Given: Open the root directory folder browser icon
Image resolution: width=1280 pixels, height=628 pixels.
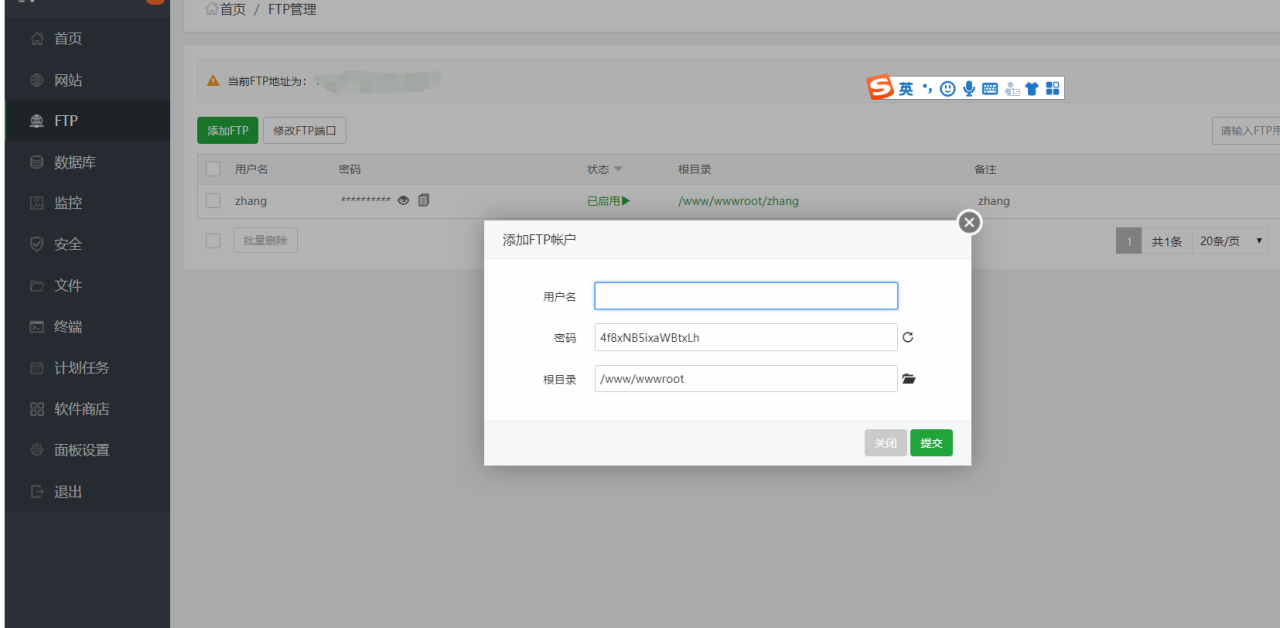Looking at the screenshot, I should [909, 379].
